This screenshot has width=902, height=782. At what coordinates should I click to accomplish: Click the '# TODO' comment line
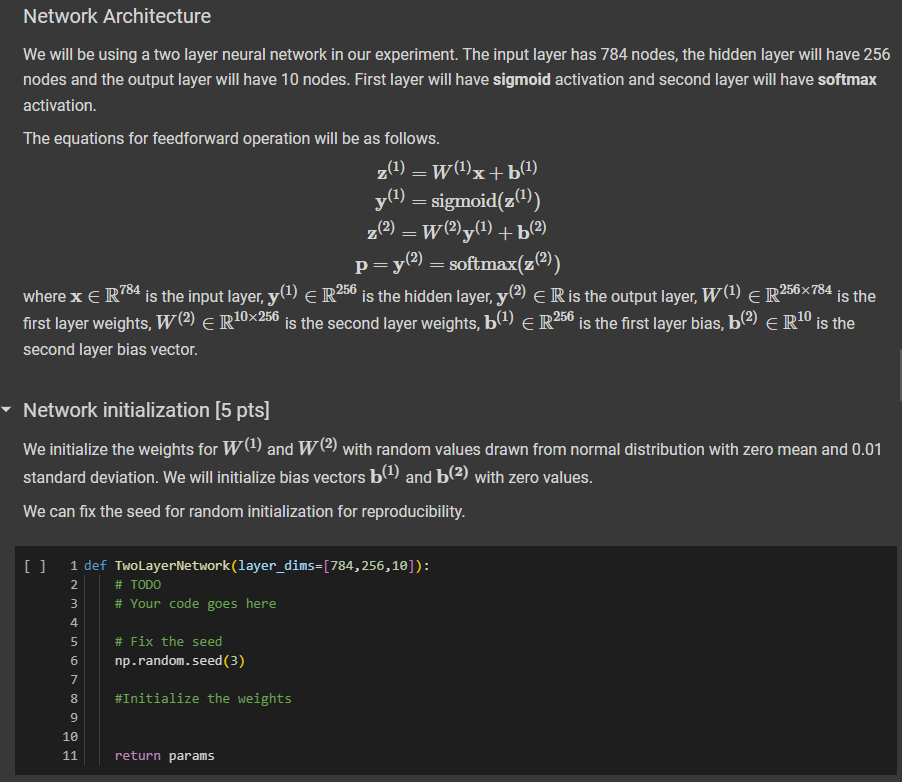point(138,585)
